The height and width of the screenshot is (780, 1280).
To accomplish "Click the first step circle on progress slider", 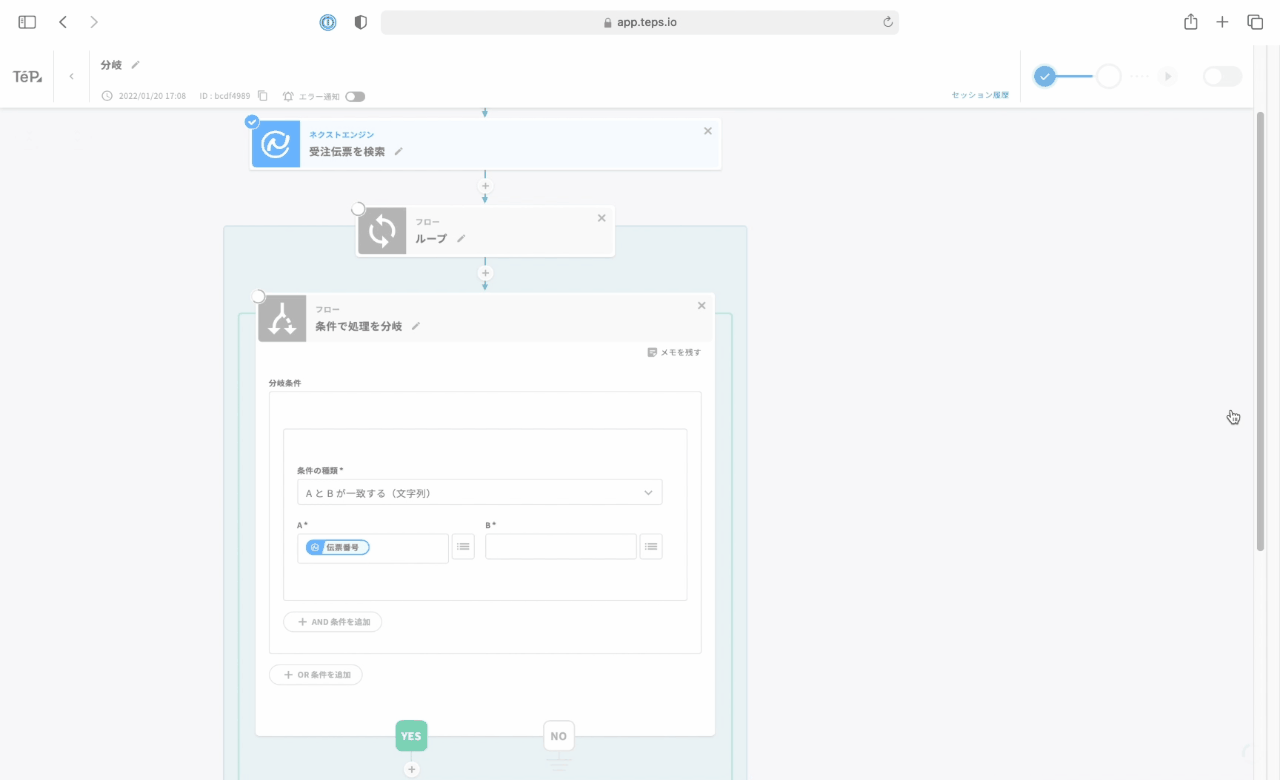I will [x=1045, y=77].
